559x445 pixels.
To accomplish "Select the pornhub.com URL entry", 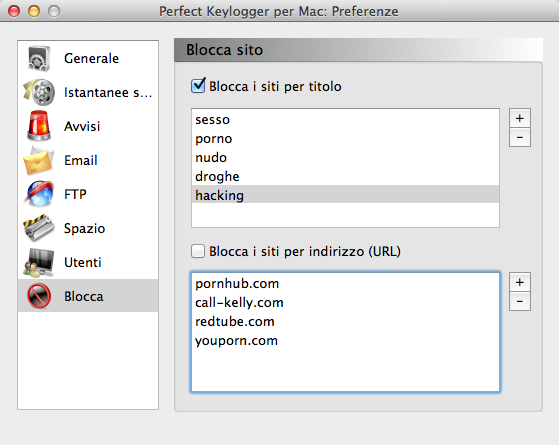I will click(x=345, y=284).
